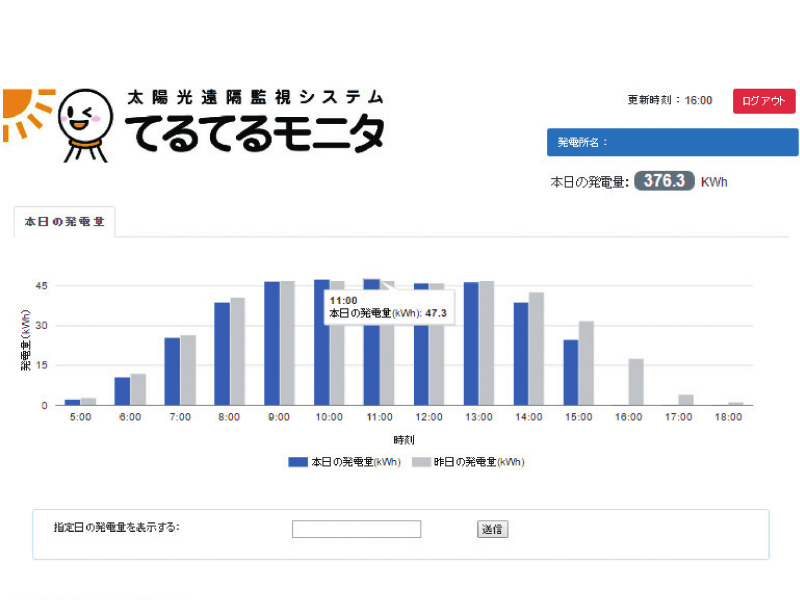Click the blue legend swatch for 本日の発電量
800x600 pixels.
coord(298,462)
